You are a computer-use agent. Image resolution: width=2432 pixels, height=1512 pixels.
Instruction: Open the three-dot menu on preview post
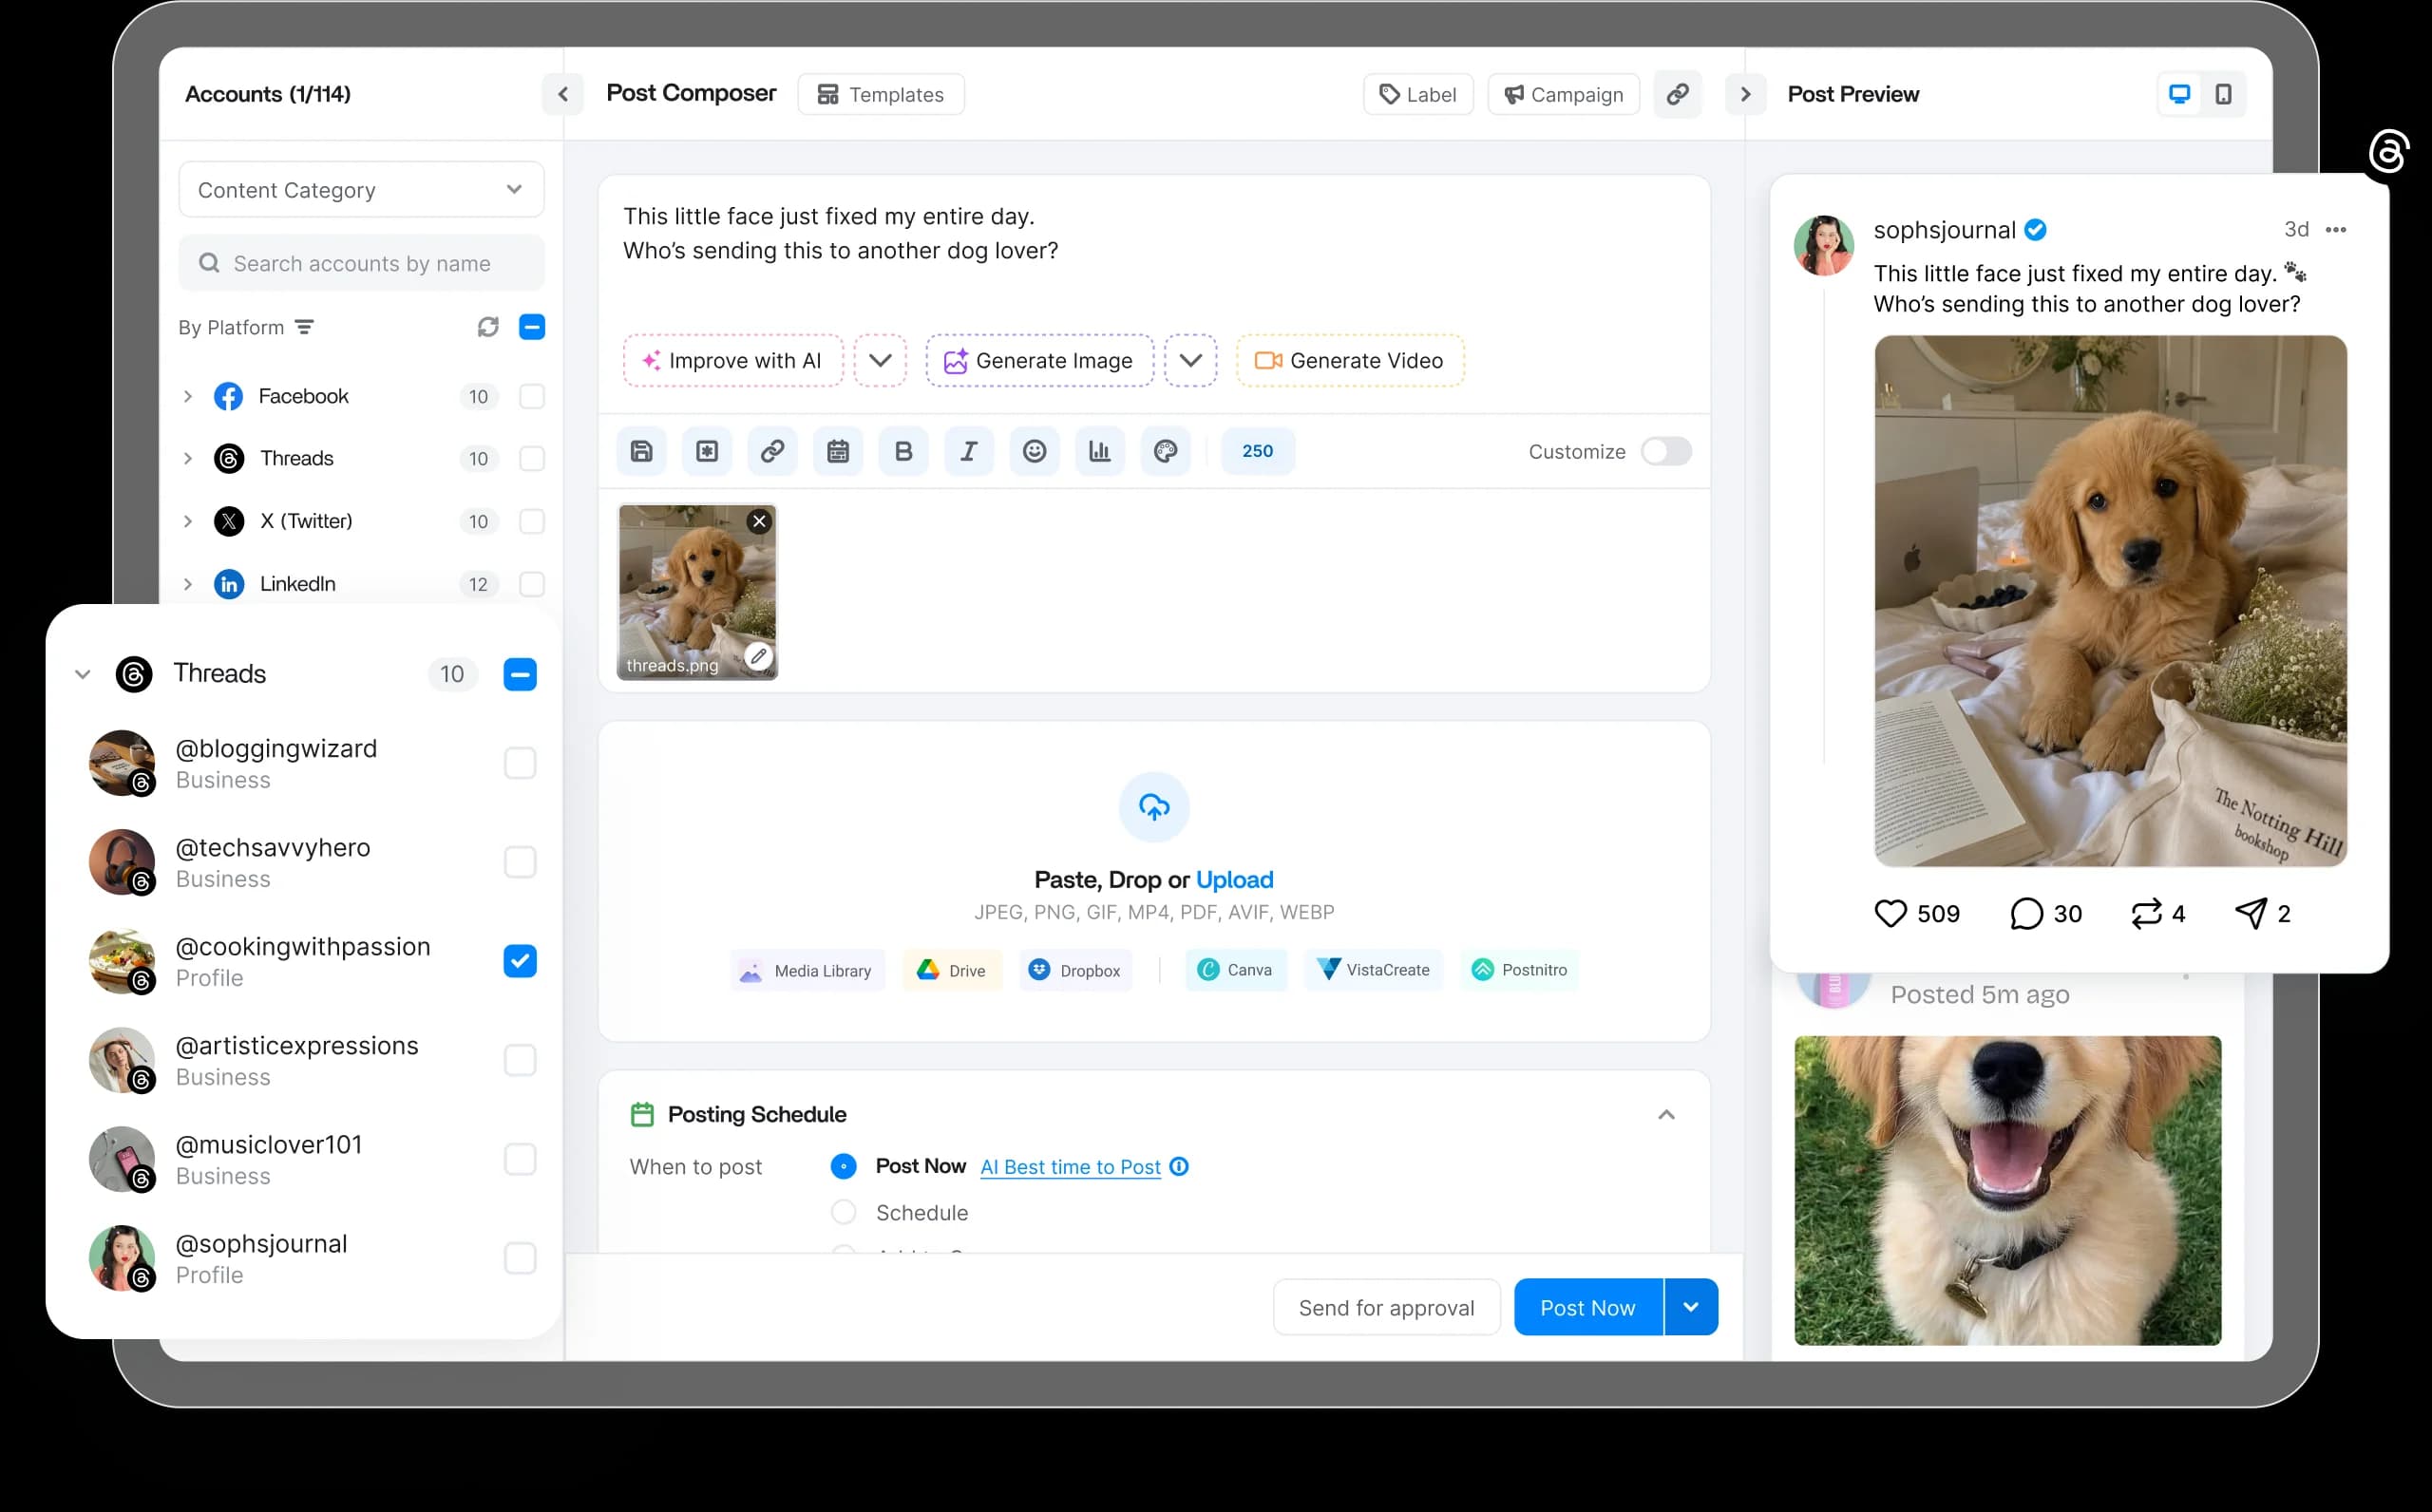tap(2336, 230)
